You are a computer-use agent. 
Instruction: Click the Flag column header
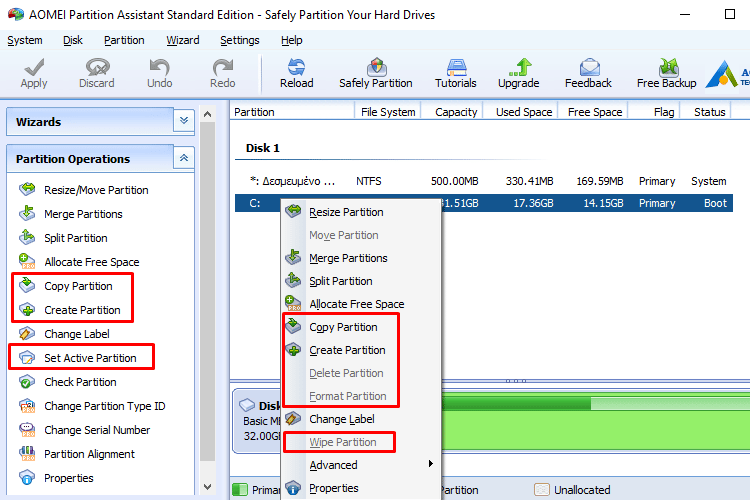click(653, 112)
